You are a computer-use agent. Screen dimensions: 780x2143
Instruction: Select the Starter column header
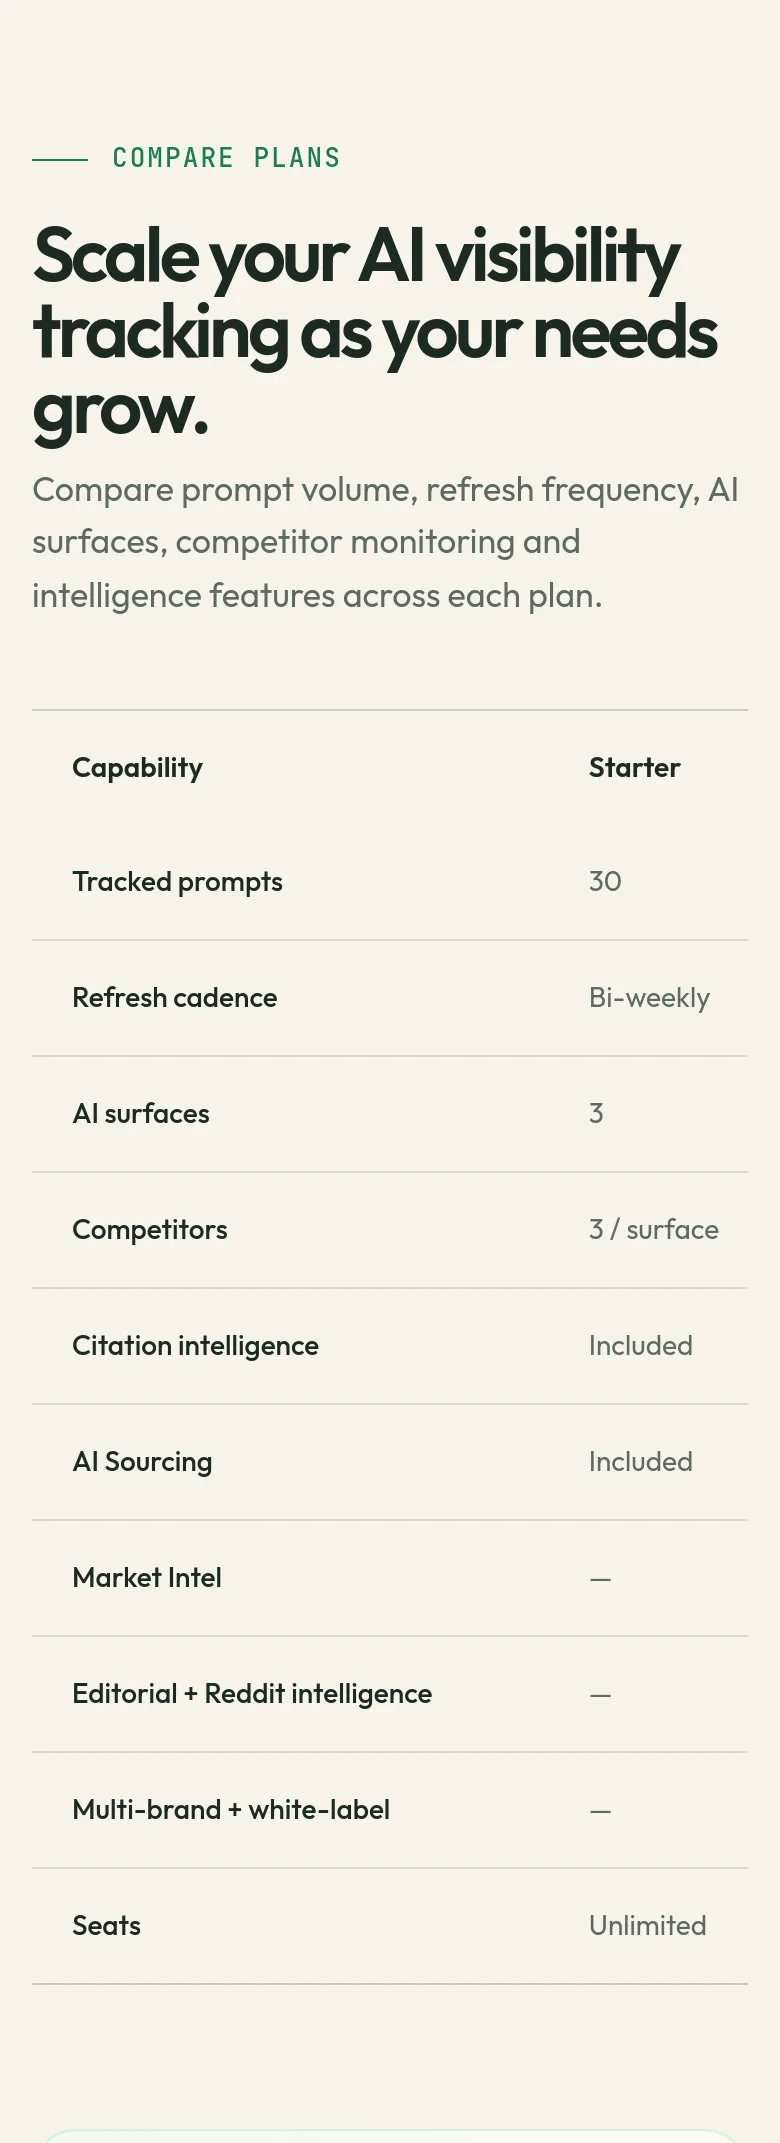pyautogui.click(x=634, y=768)
